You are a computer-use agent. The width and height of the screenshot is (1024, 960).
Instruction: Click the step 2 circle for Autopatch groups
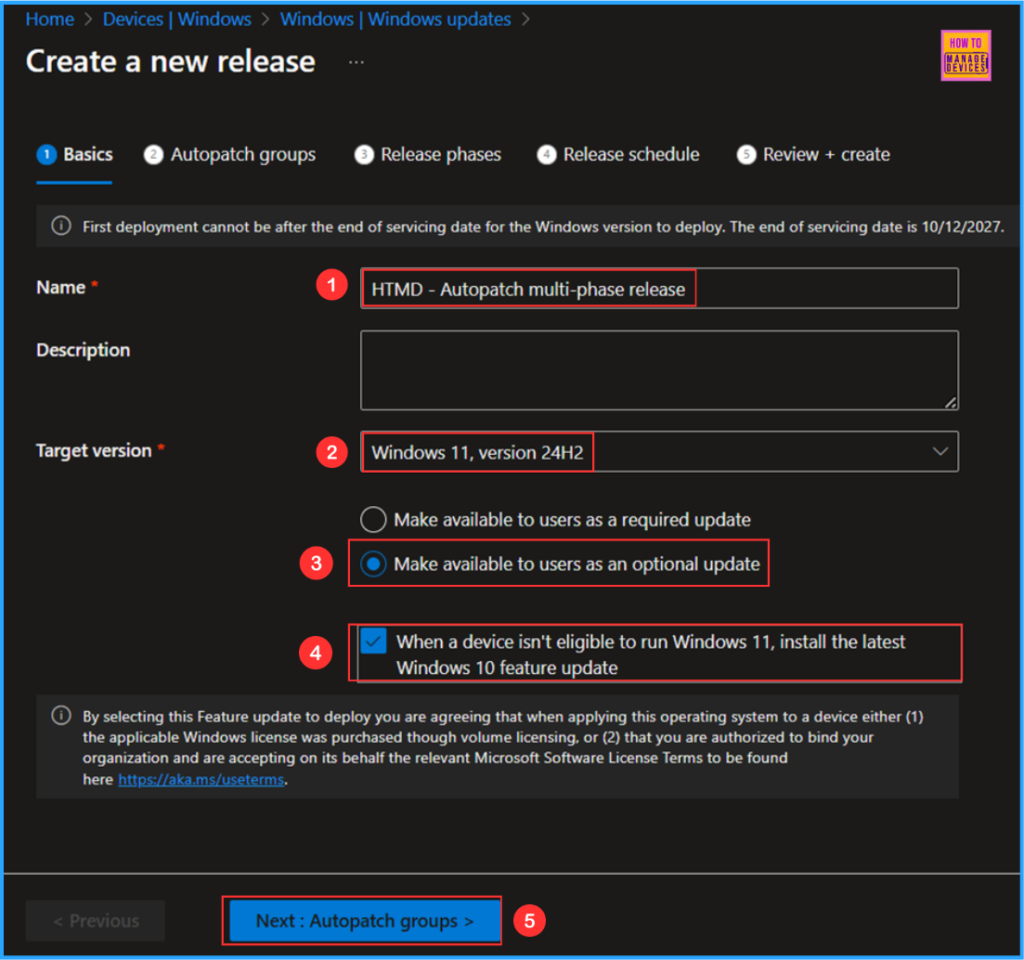(x=153, y=155)
